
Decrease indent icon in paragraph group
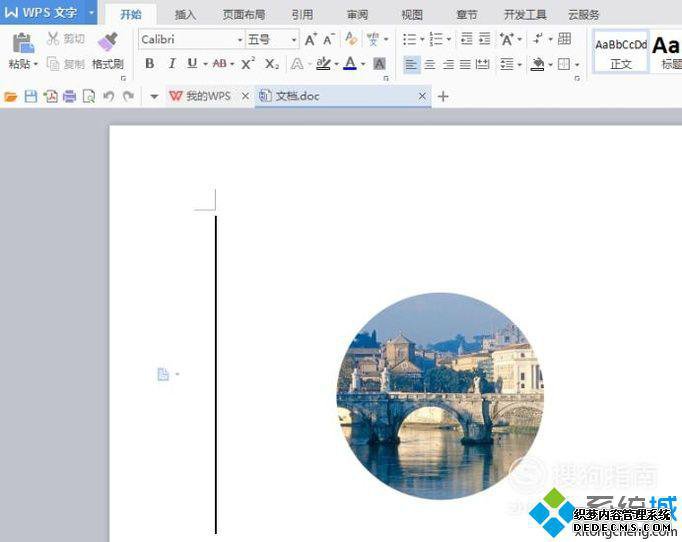point(466,39)
